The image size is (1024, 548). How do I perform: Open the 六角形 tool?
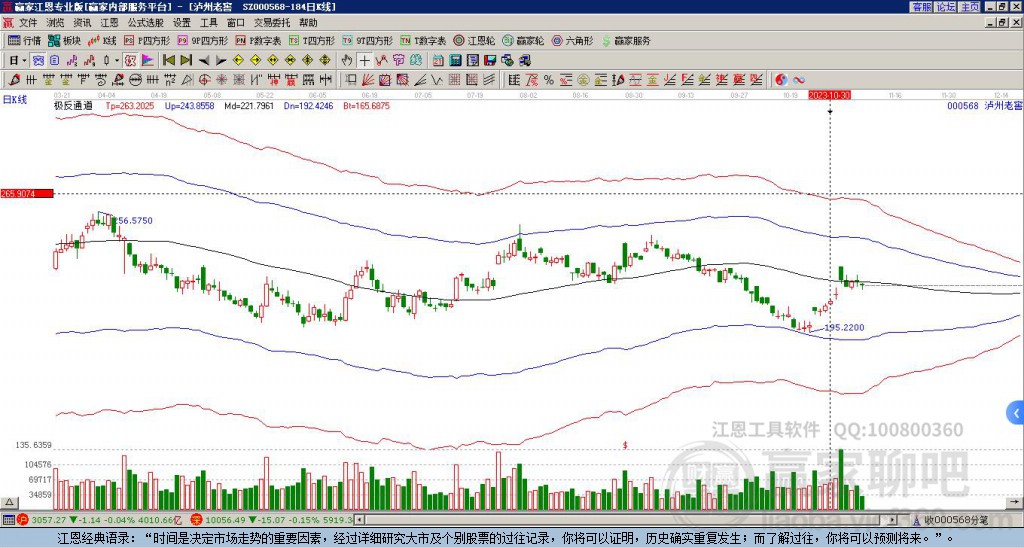coord(572,40)
